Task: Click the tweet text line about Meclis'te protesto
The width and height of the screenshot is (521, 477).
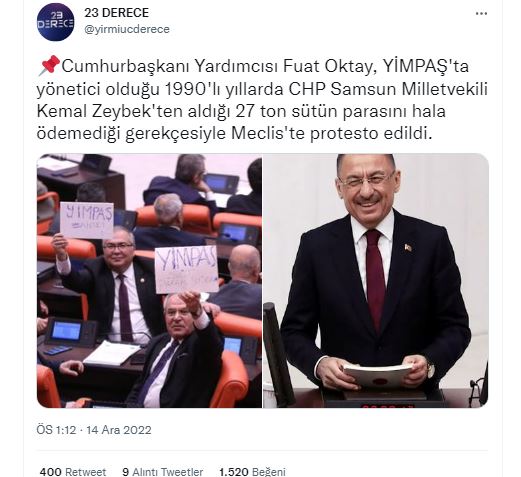Action: [x=234, y=134]
